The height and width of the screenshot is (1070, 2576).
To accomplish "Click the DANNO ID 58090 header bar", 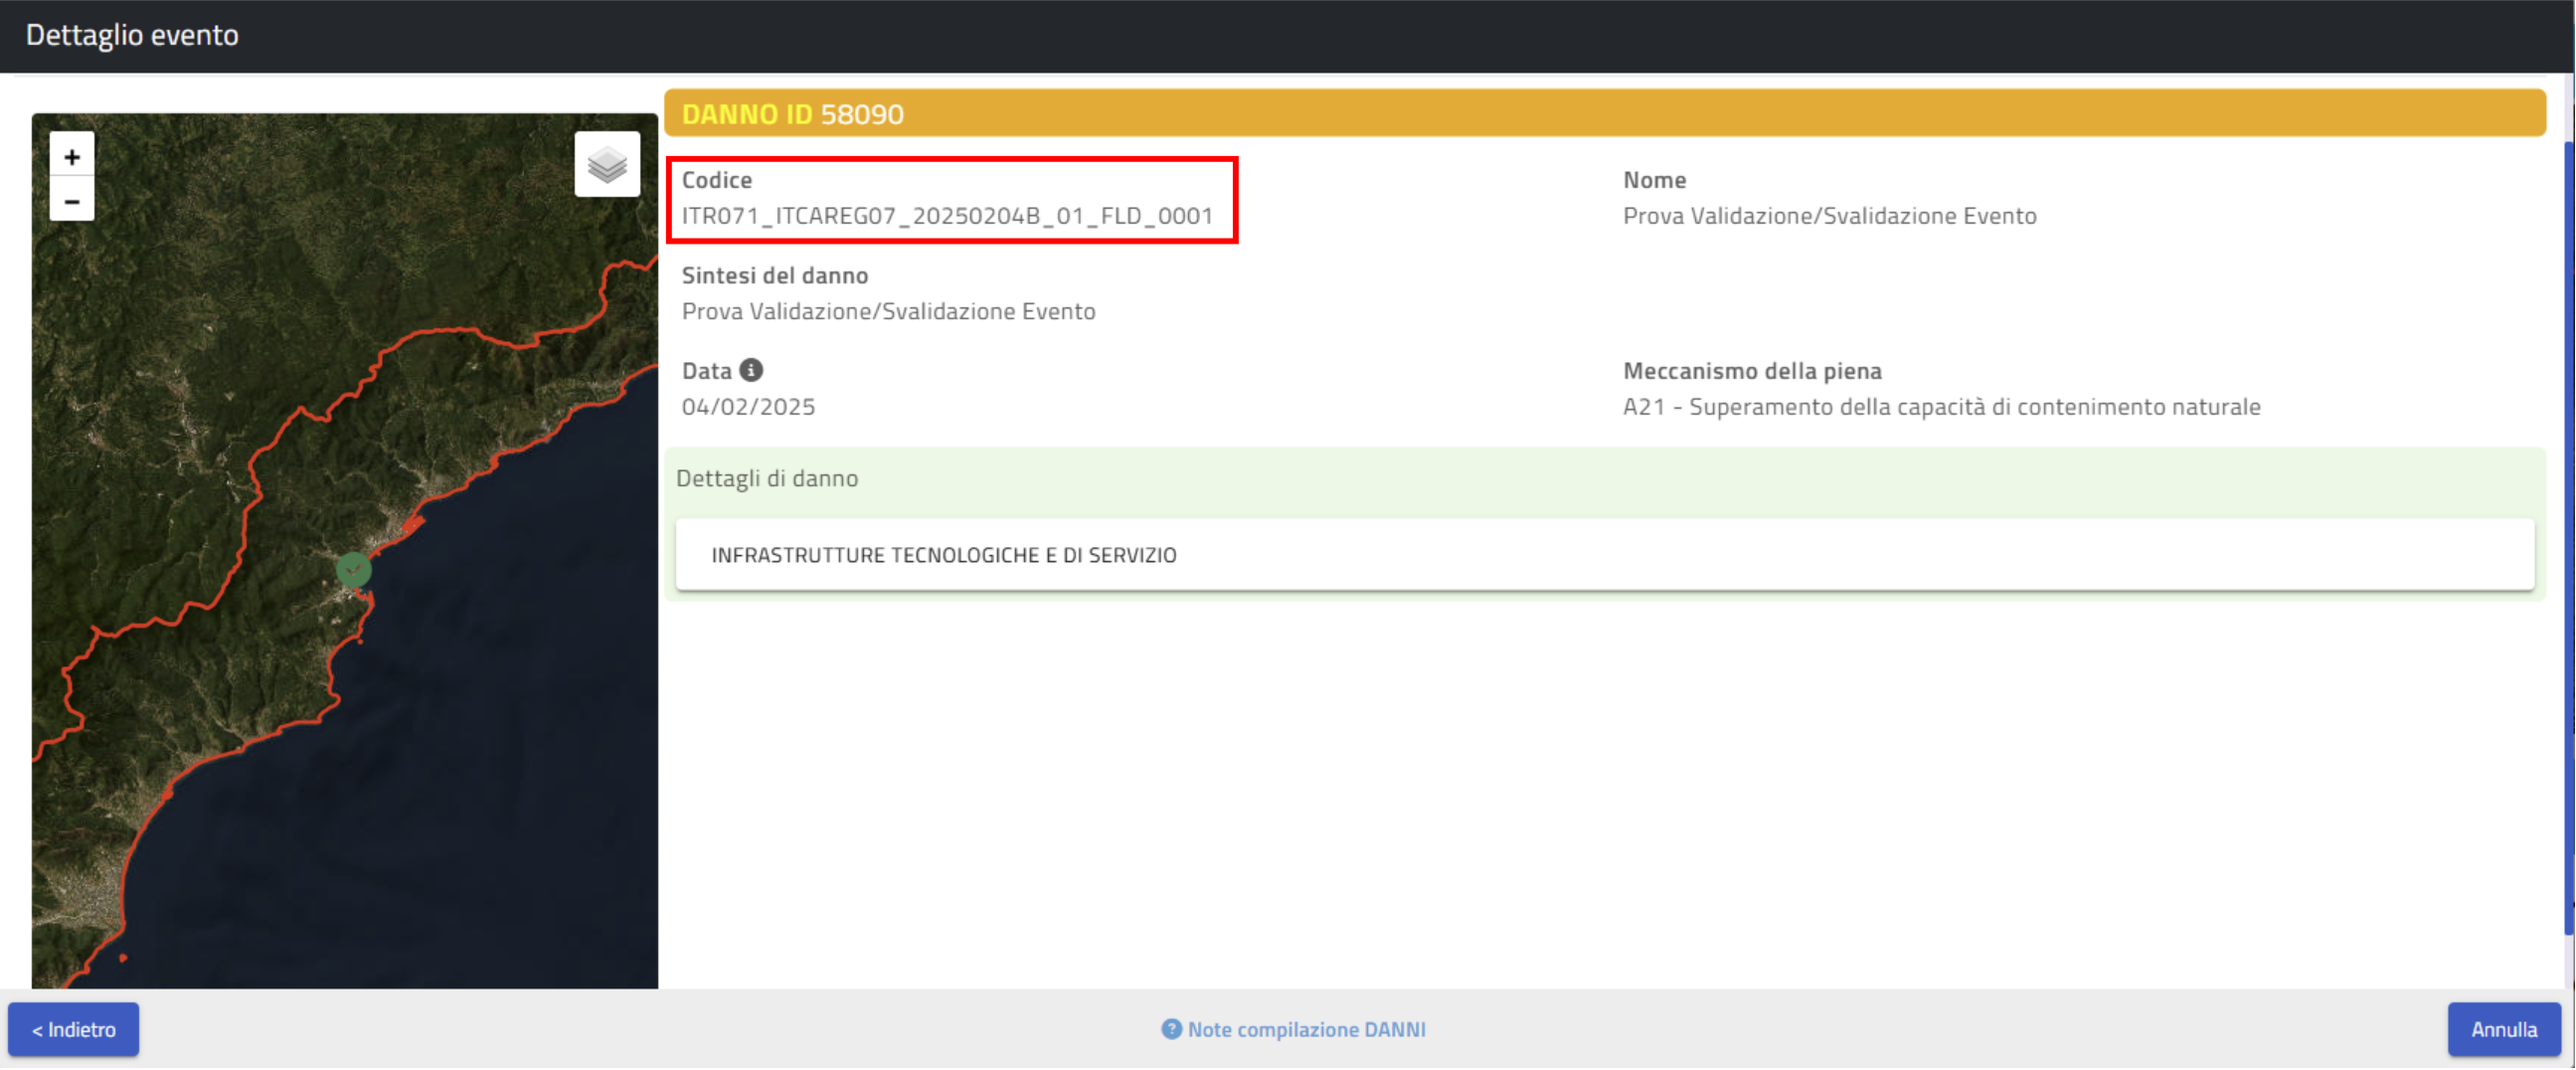I will click(x=1603, y=114).
